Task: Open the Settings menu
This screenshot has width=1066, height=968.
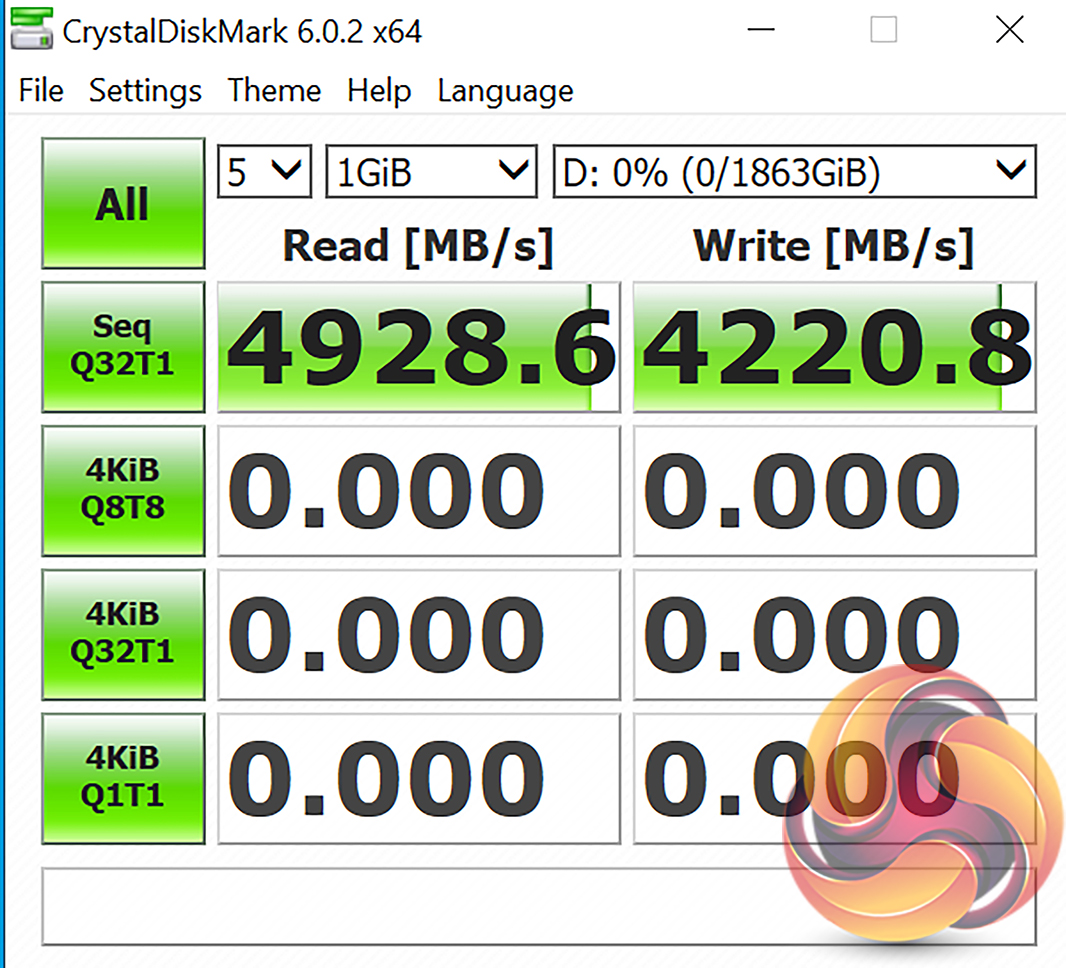Action: [x=145, y=91]
